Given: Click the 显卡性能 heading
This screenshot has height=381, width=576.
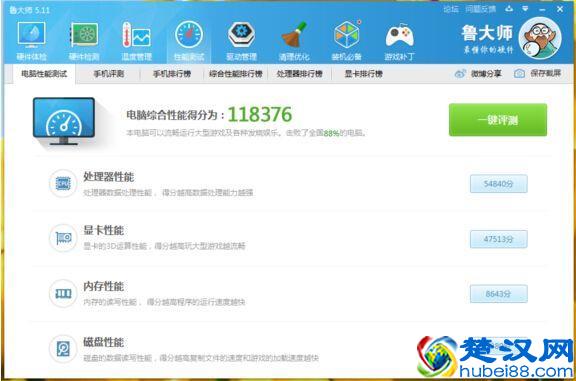Looking at the screenshot, I should click(x=103, y=230).
